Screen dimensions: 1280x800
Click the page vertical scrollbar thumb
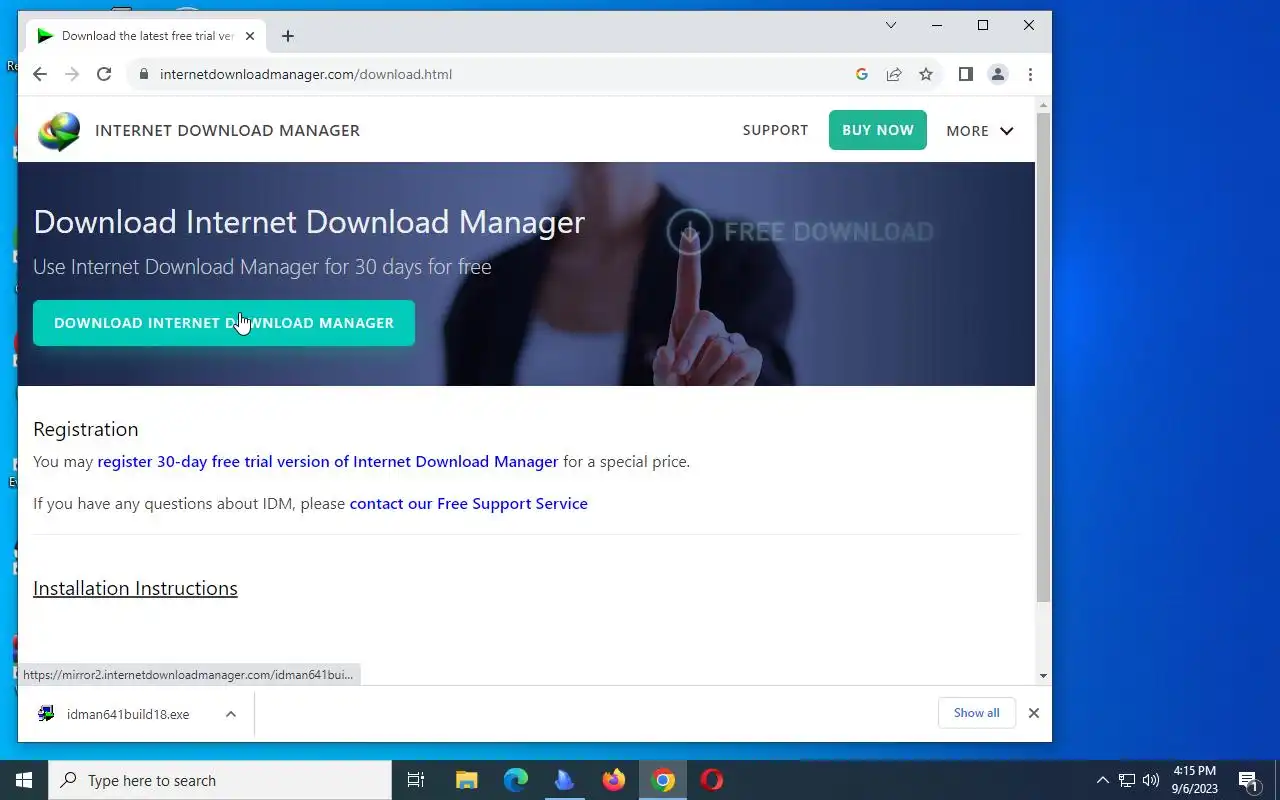coord(1043,357)
